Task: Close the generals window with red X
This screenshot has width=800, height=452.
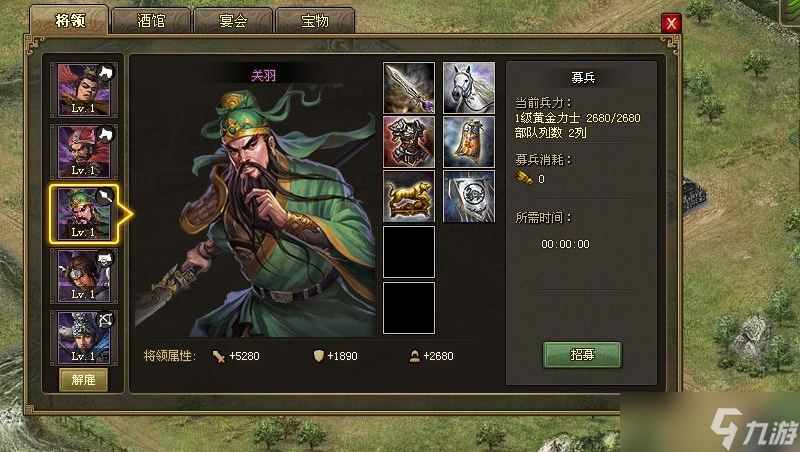Action: pyautogui.click(x=671, y=23)
